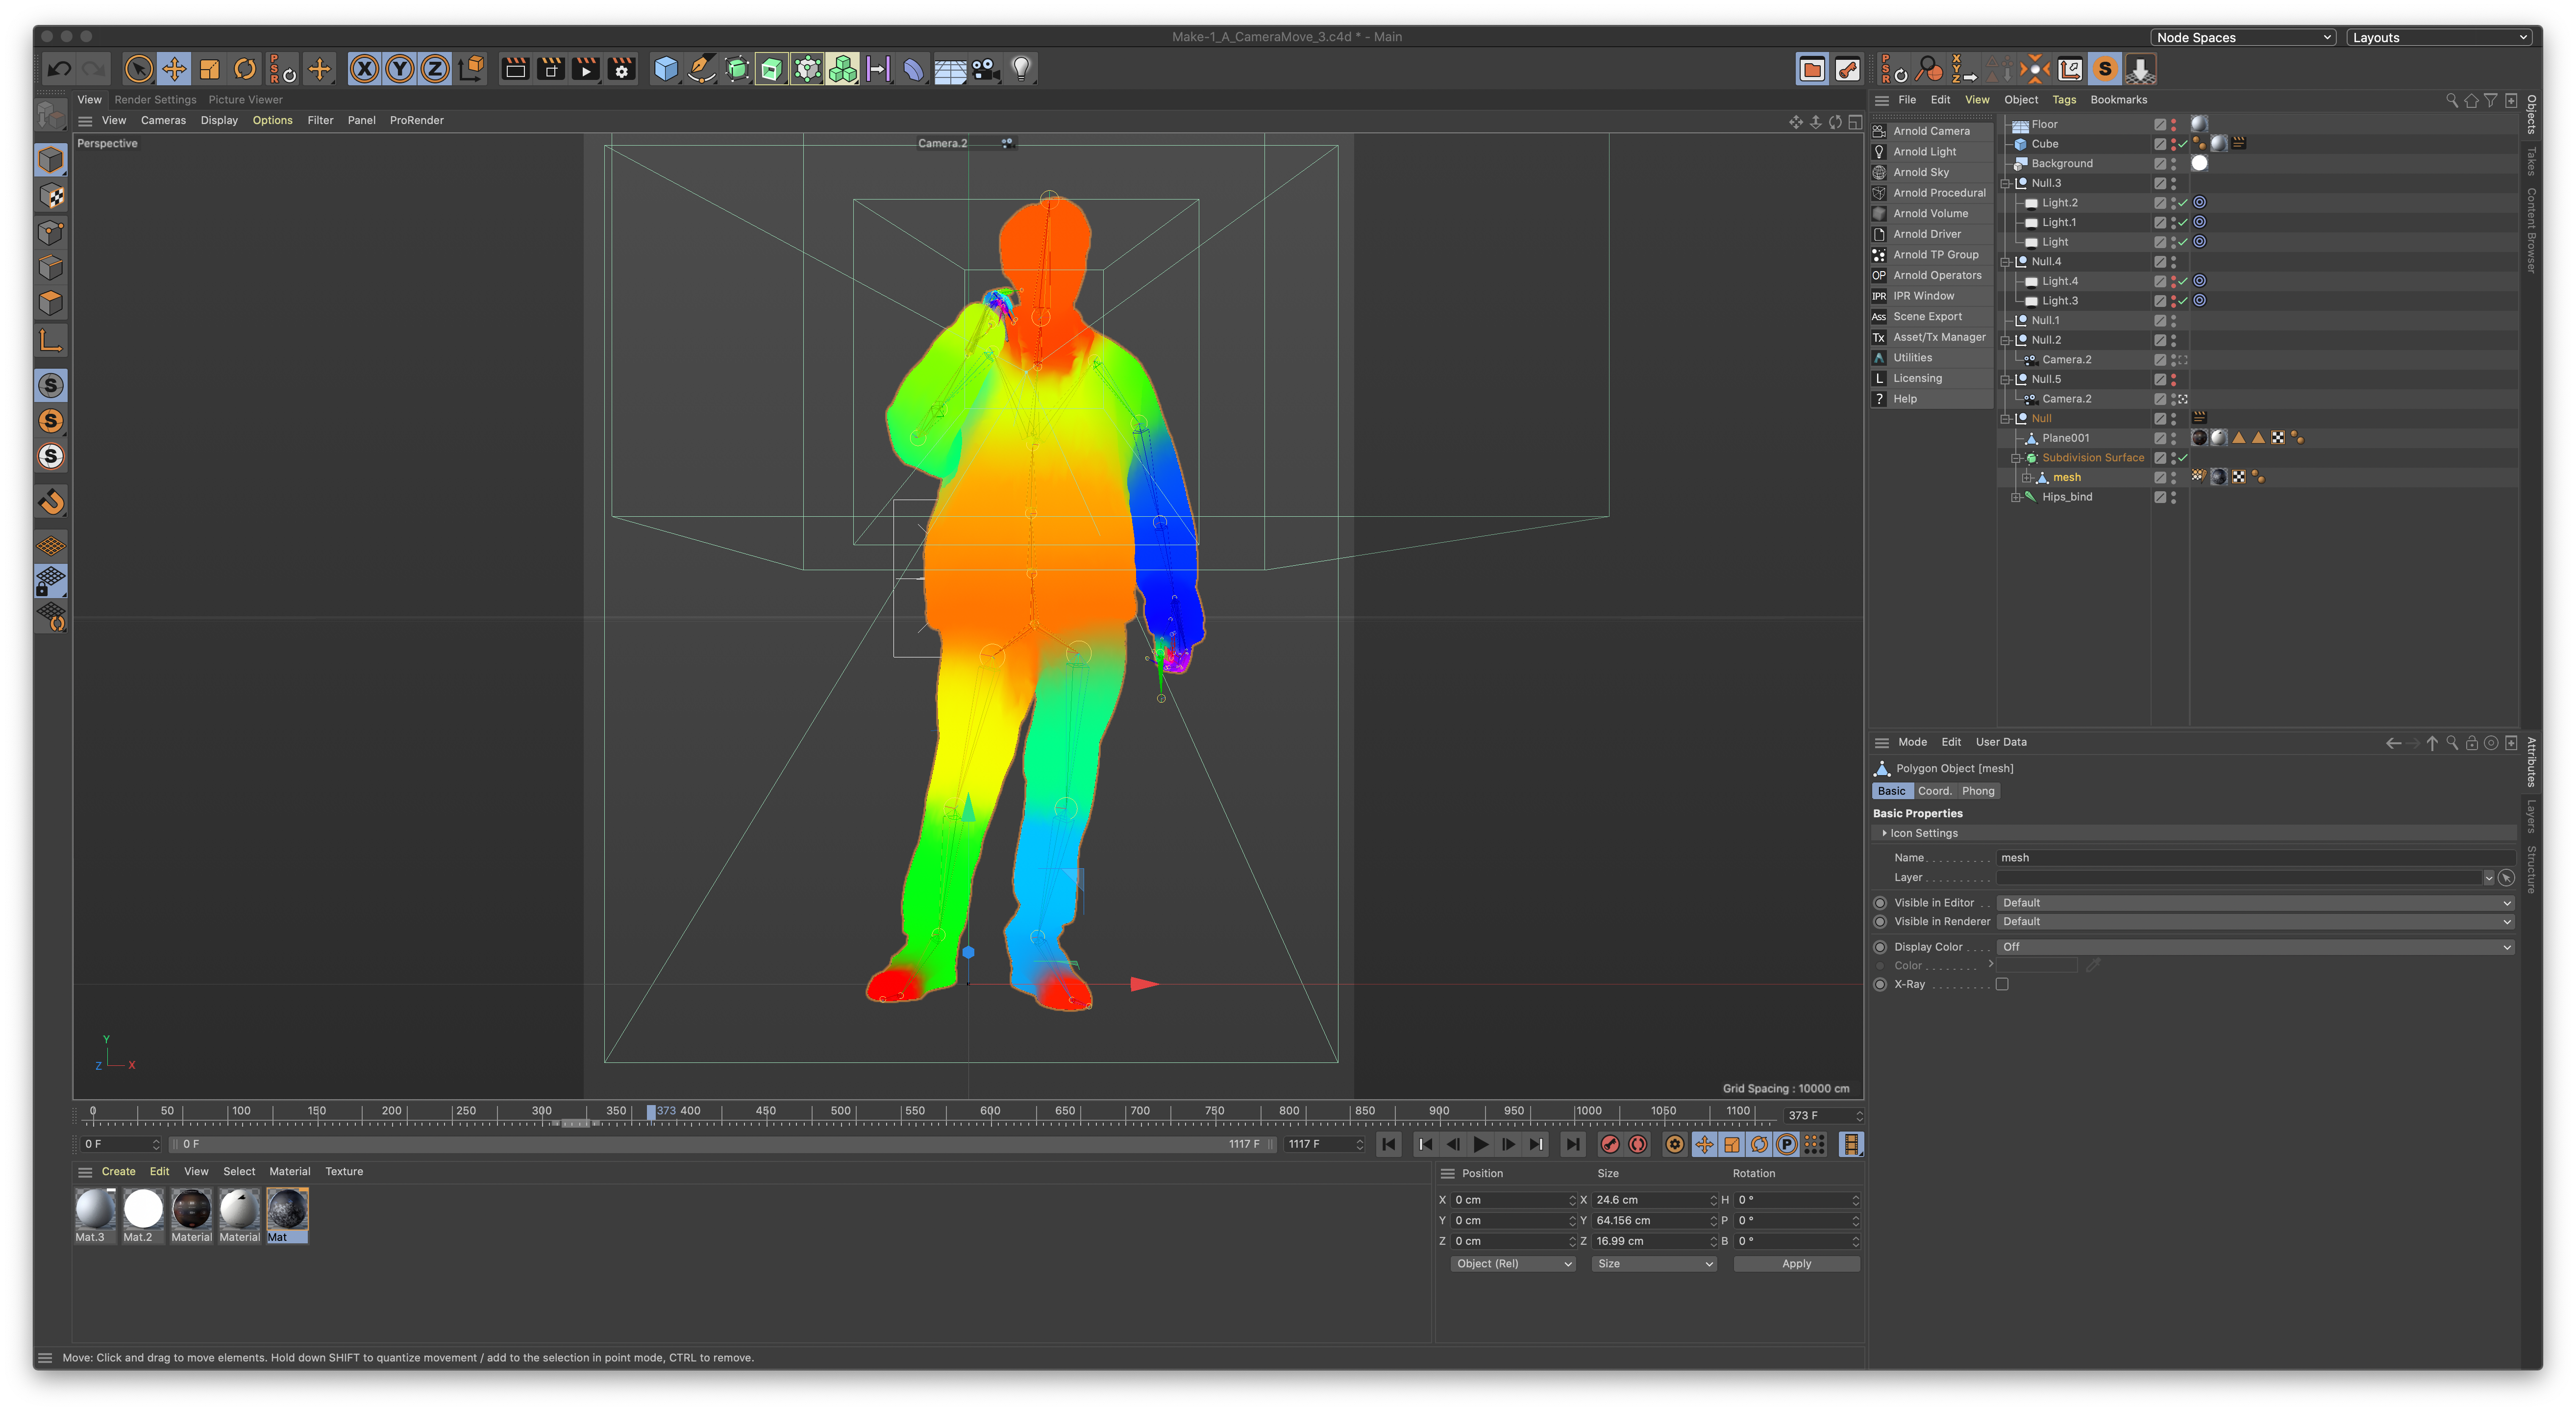Toggle the Subdivision Surface enable checkmark
The width and height of the screenshot is (2576, 1411).
tap(2183, 458)
